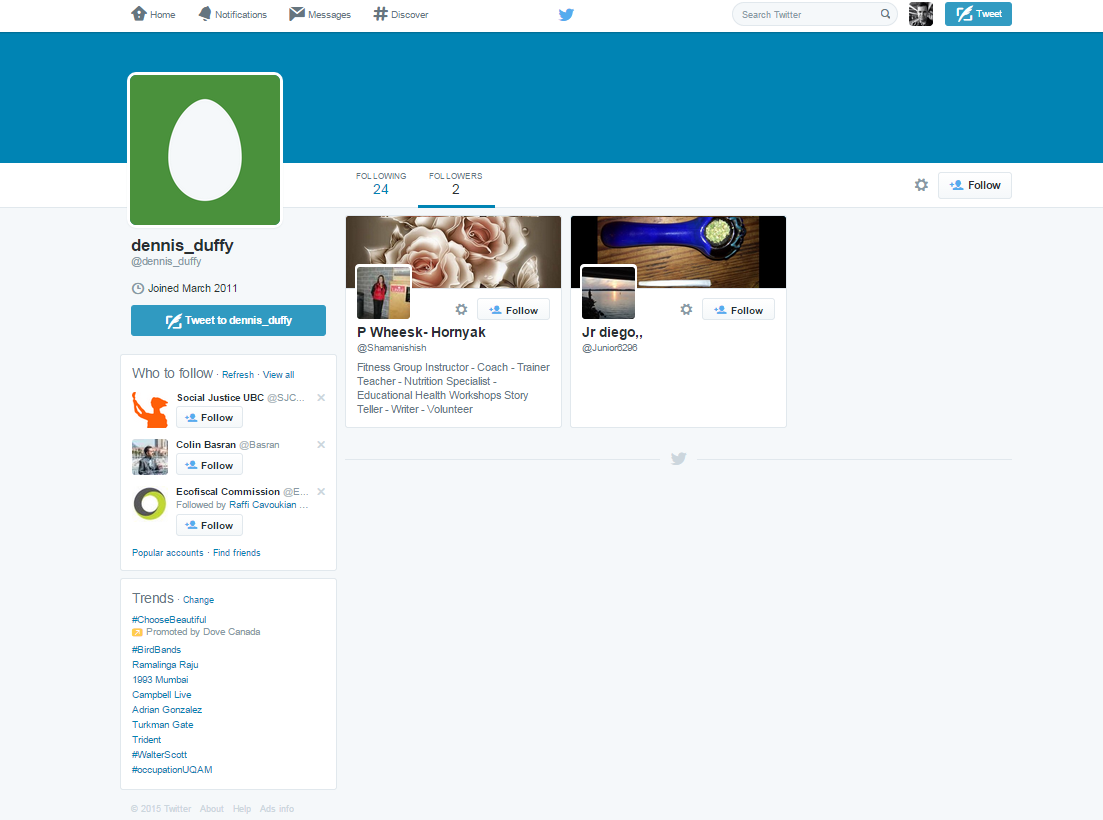Open gear dropdown on dennis_duffy profile
1103x820 pixels.
click(x=921, y=185)
